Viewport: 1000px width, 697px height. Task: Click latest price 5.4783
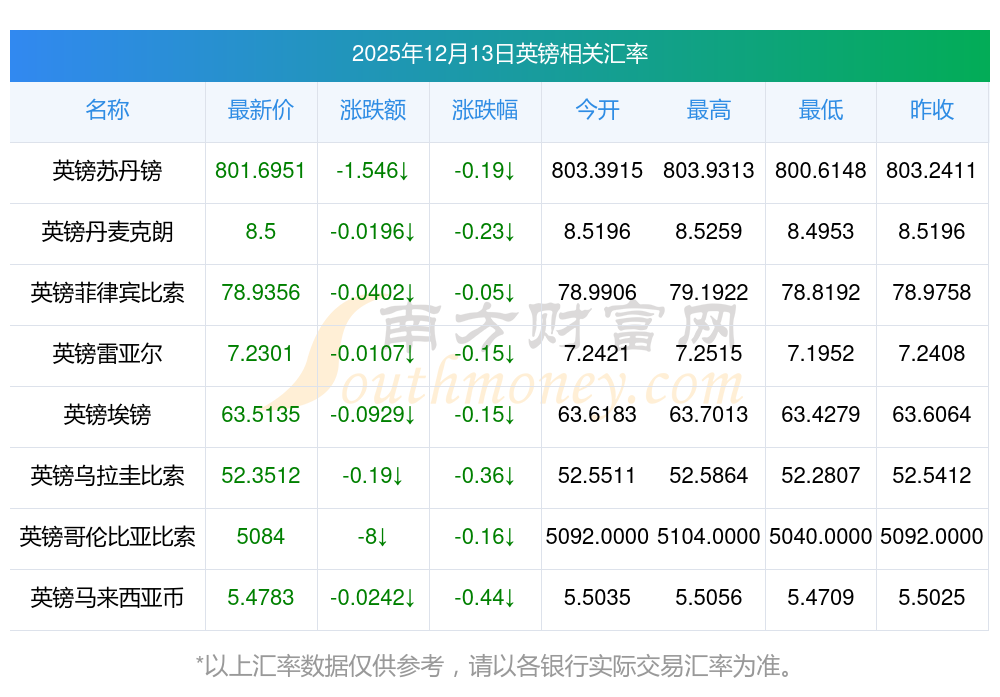click(260, 598)
